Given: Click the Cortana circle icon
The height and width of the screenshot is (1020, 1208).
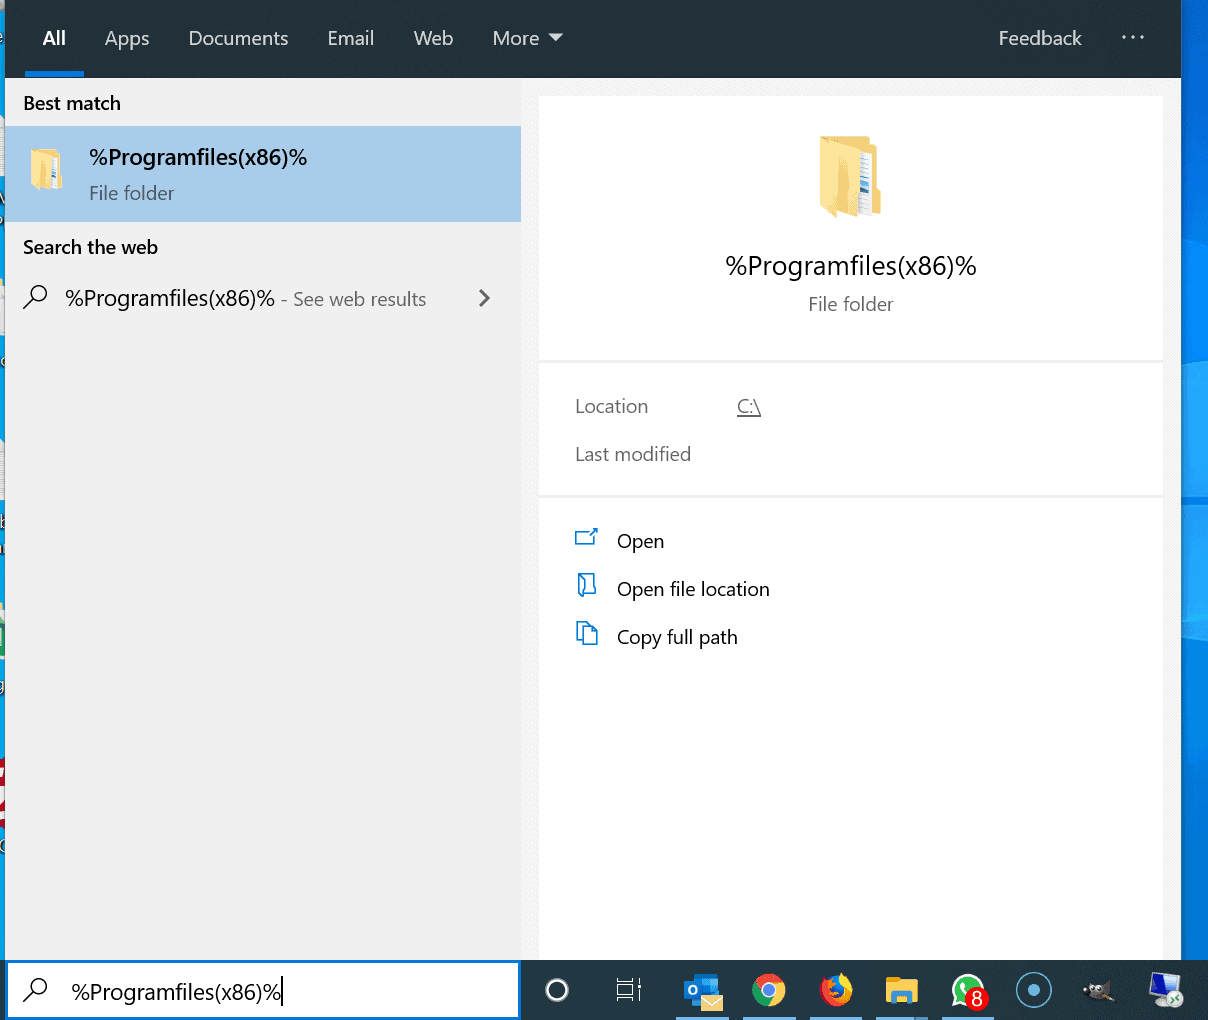Looking at the screenshot, I should (x=557, y=991).
